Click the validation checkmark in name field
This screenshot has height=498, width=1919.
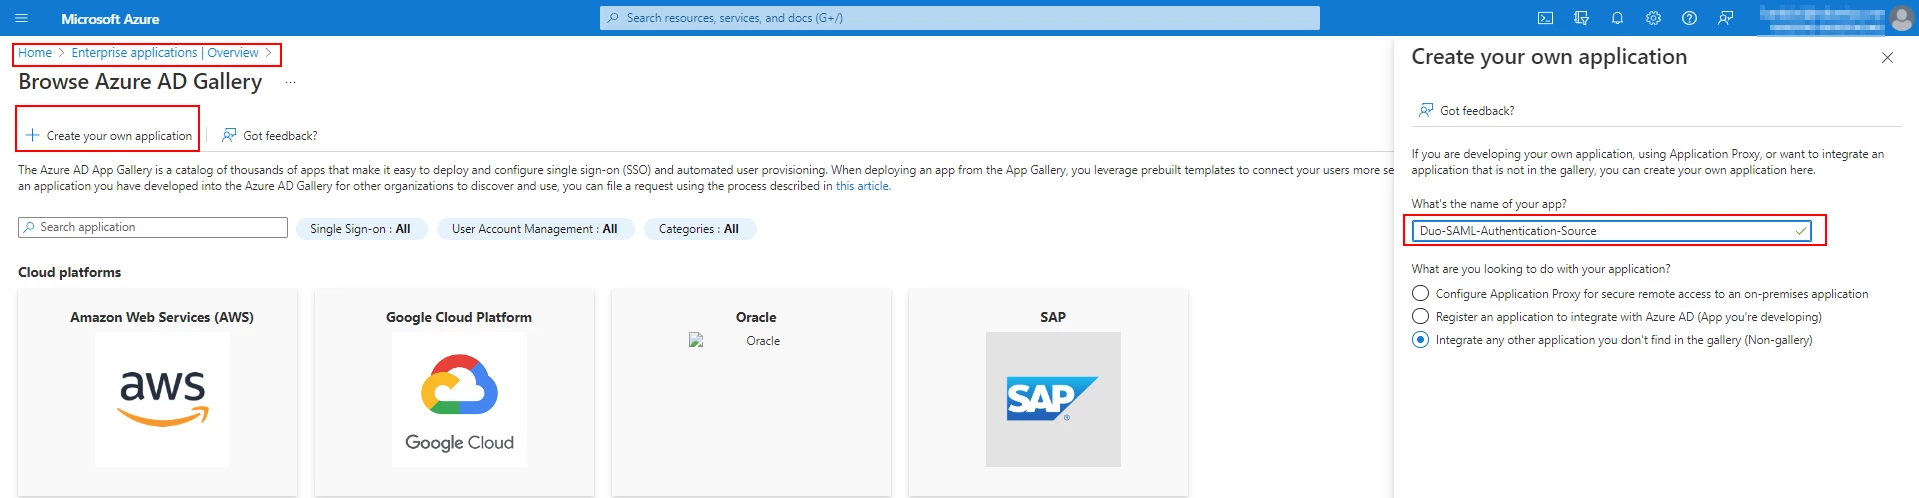(x=1801, y=231)
